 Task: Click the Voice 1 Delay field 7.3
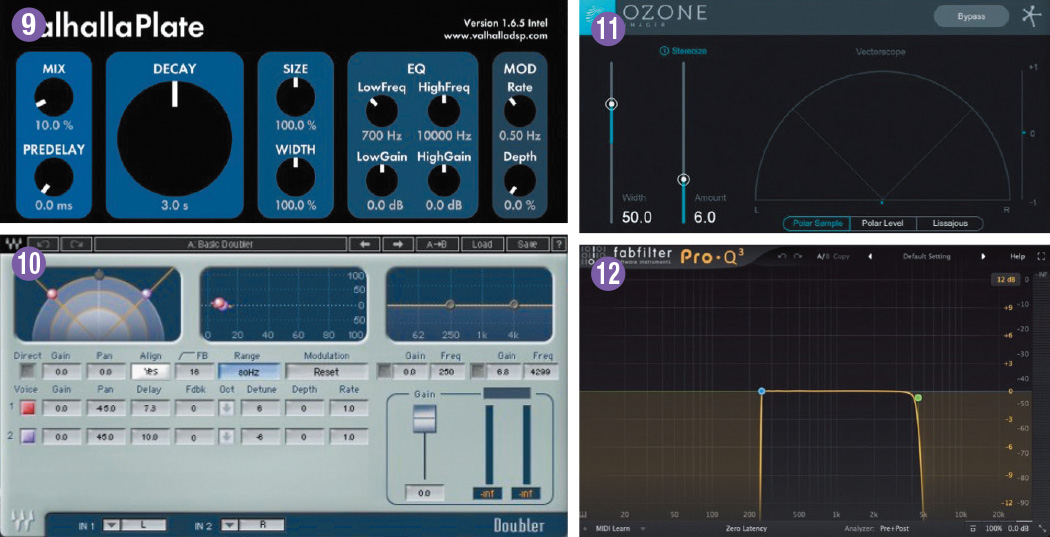151,408
